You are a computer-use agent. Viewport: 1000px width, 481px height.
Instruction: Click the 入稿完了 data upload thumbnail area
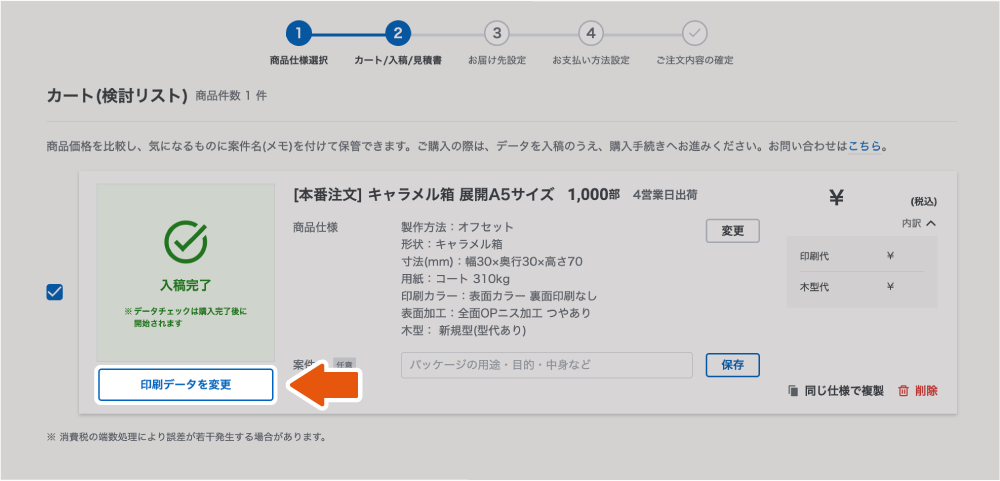pyautogui.click(x=186, y=273)
